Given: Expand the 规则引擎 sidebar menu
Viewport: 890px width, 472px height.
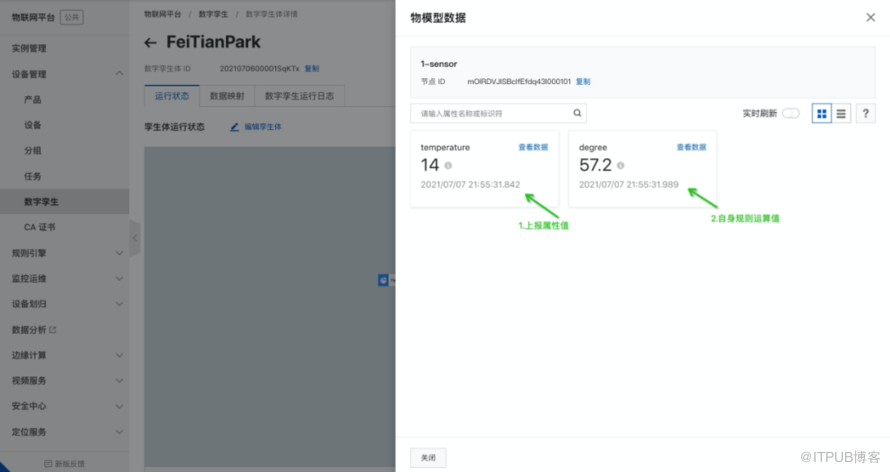Looking at the screenshot, I should (x=119, y=253).
